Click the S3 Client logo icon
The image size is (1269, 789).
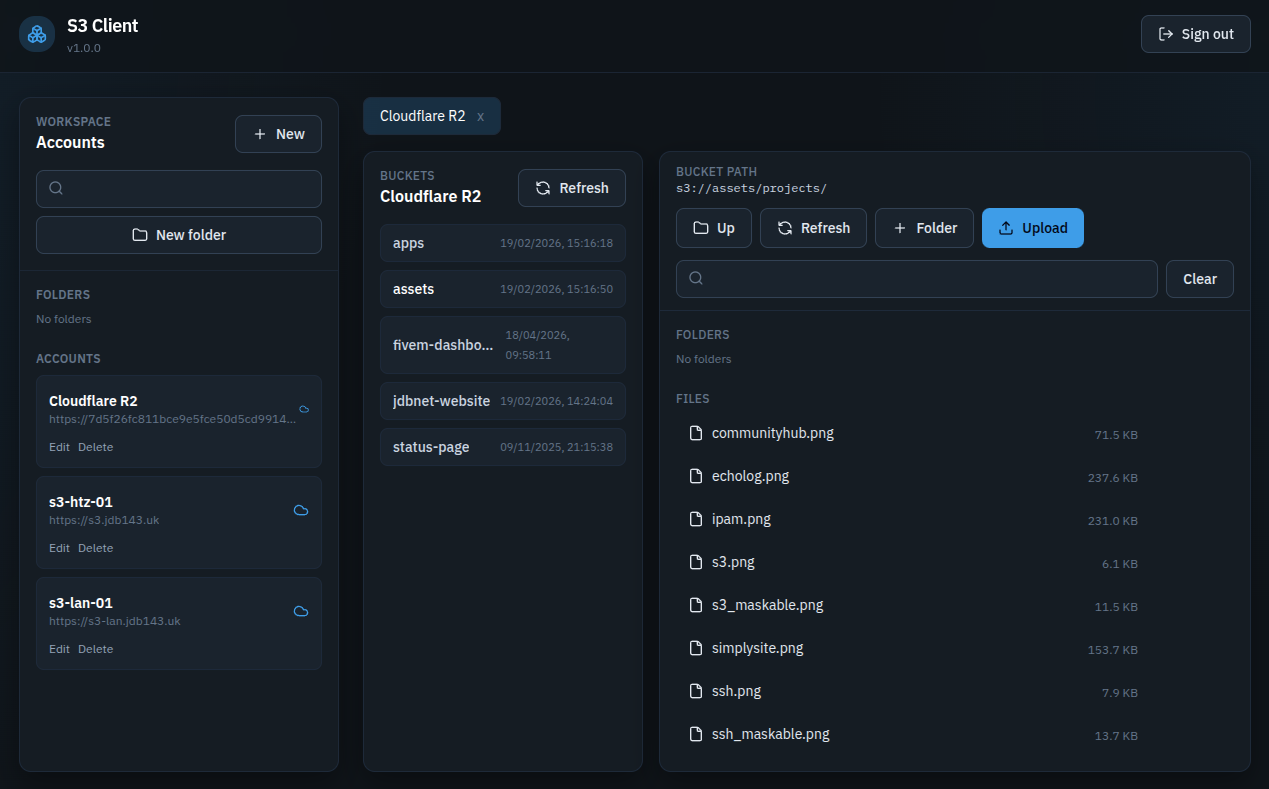(x=37, y=34)
